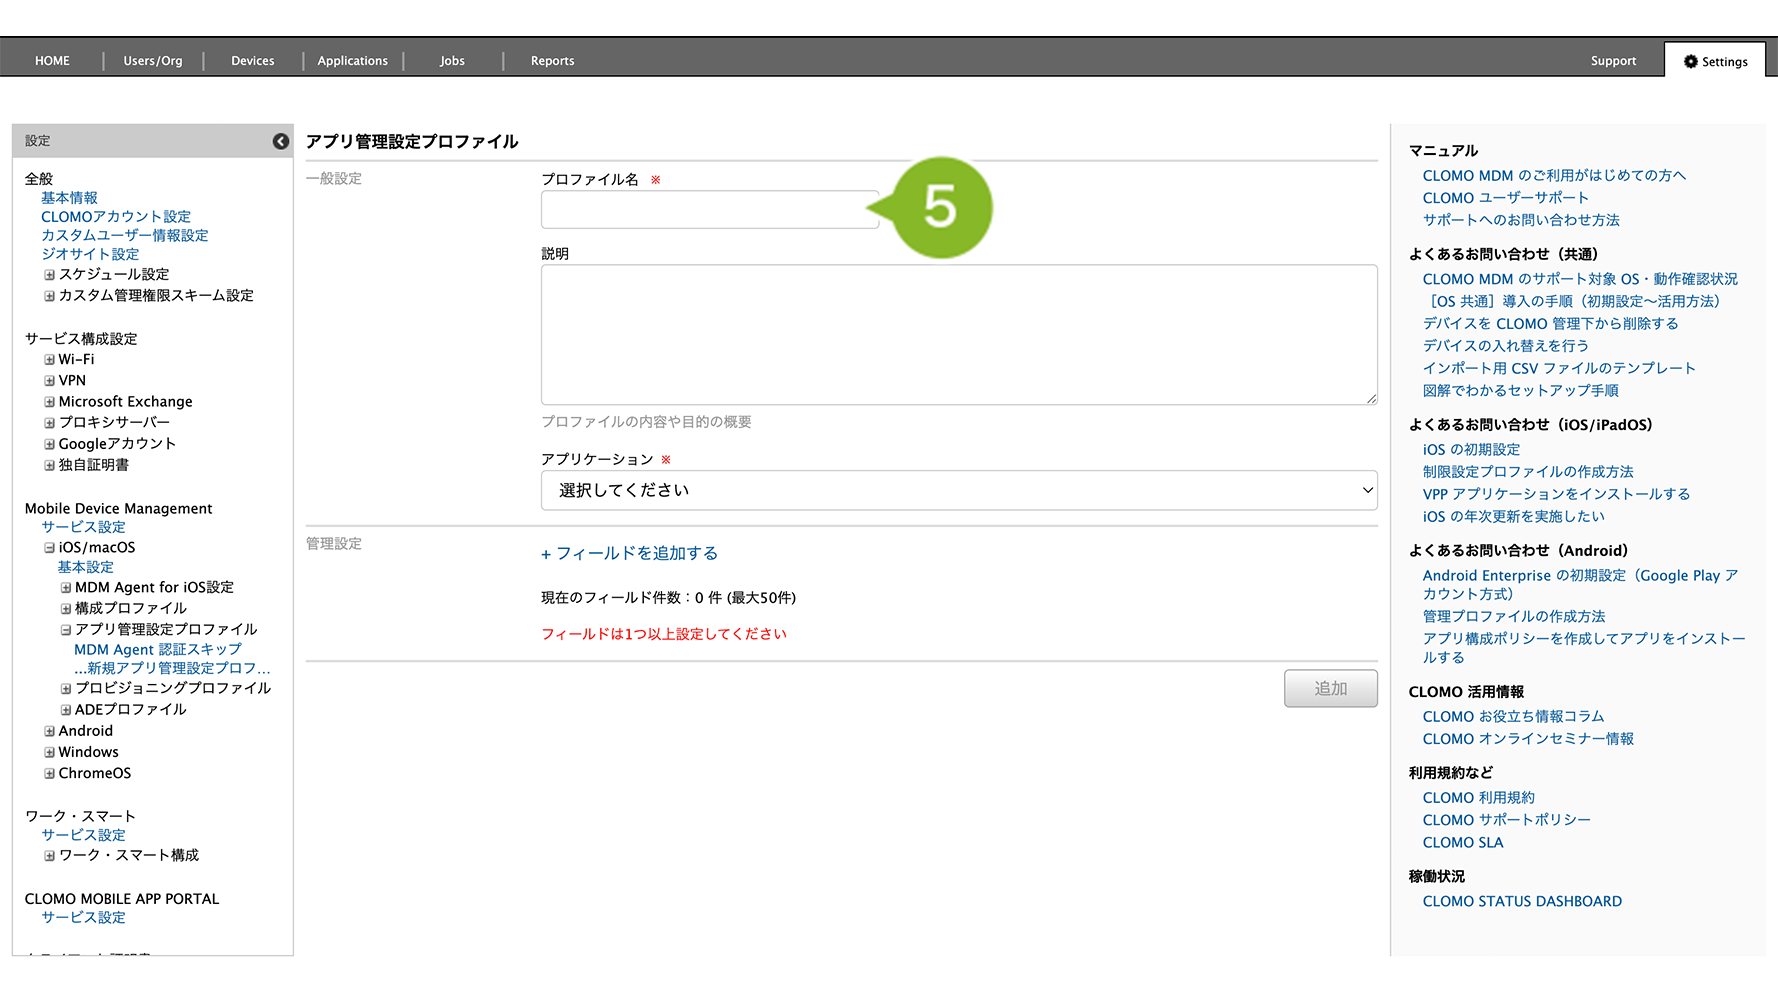Expand the Android tree node

[x=49, y=731]
